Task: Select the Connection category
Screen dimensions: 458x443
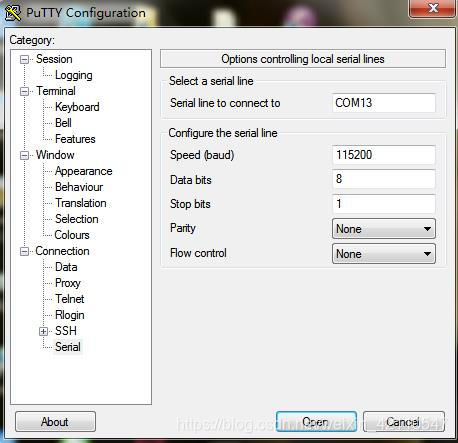Action: (x=62, y=251)
